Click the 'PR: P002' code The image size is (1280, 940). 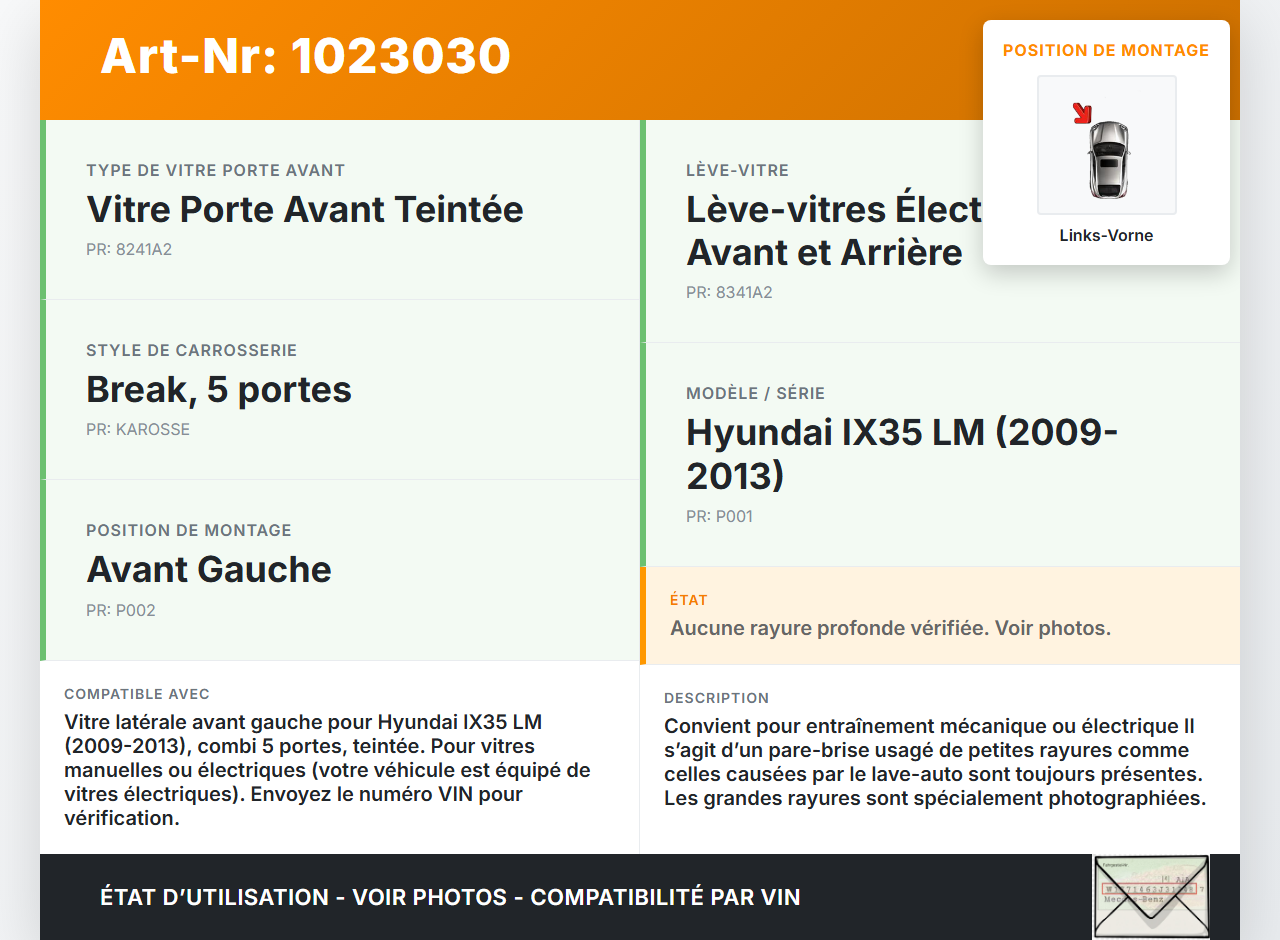coord(121,611)
